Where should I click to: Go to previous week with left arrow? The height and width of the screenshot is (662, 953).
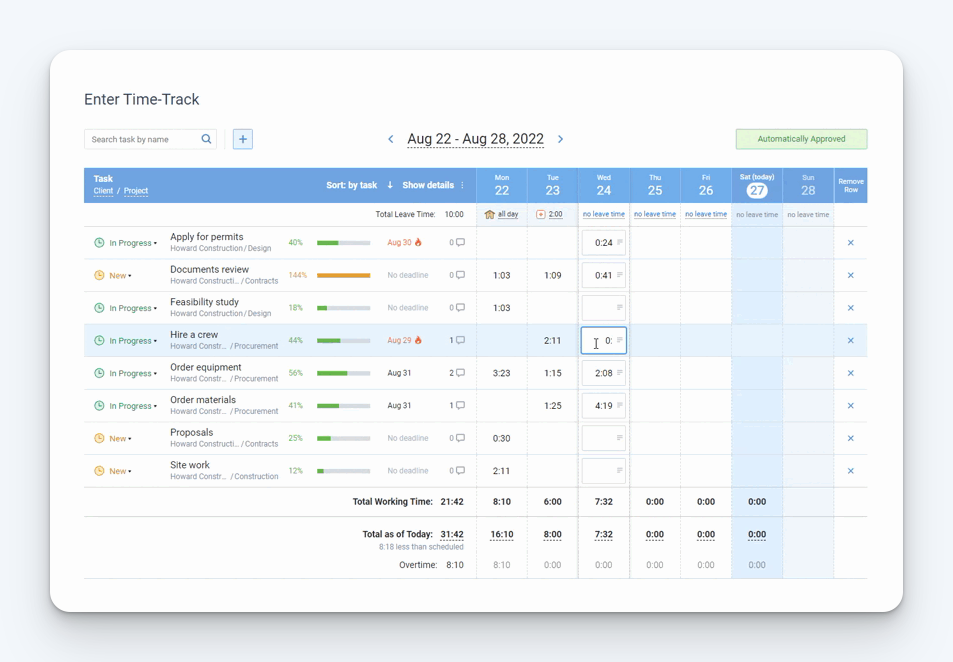pos(391,139)
